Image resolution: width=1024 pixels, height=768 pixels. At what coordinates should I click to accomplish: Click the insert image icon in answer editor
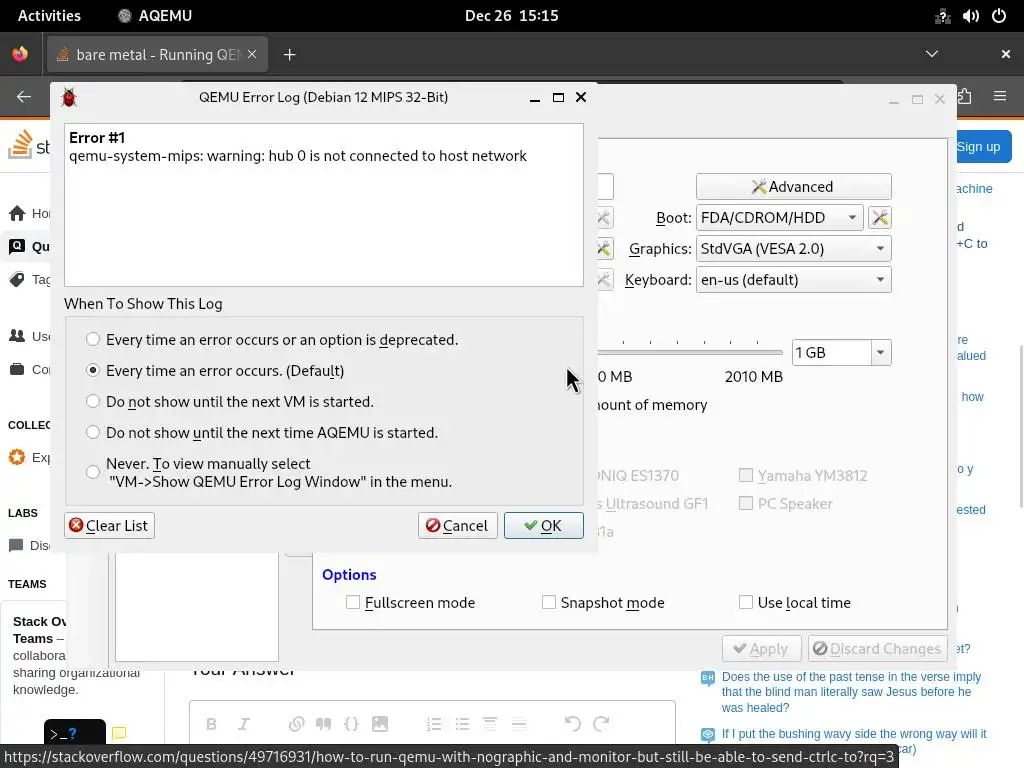(379, 724)
